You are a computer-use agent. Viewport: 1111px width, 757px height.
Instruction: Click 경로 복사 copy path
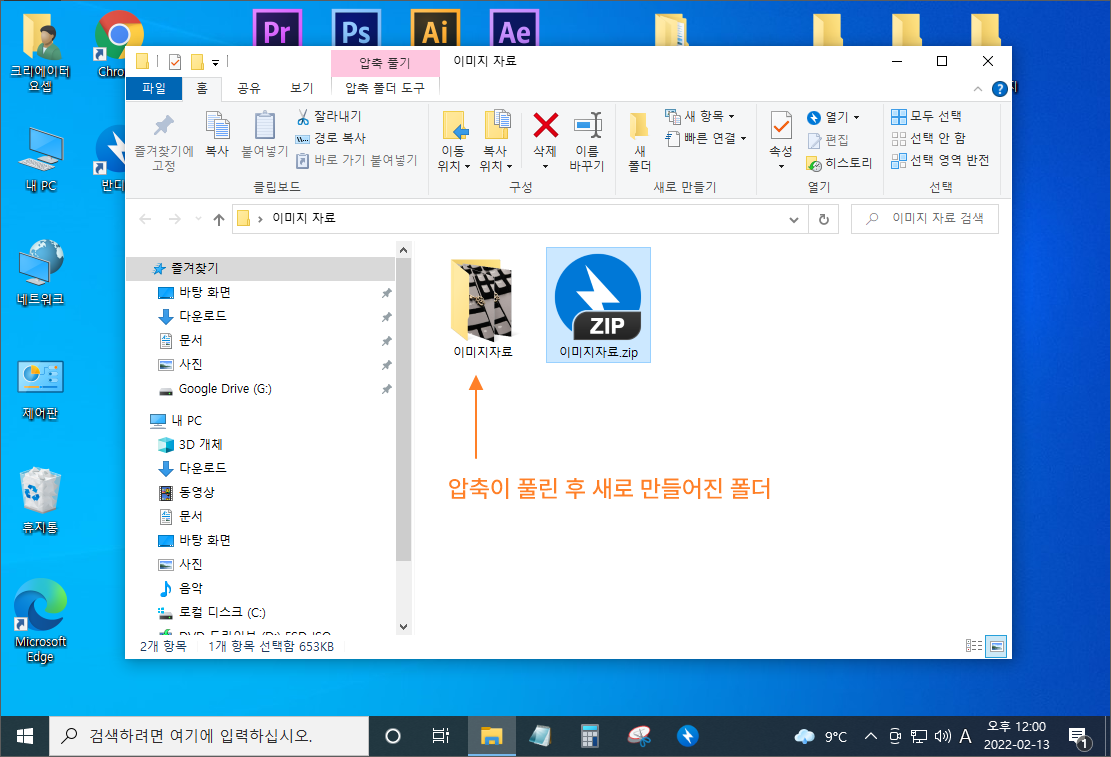pos(331,138)
